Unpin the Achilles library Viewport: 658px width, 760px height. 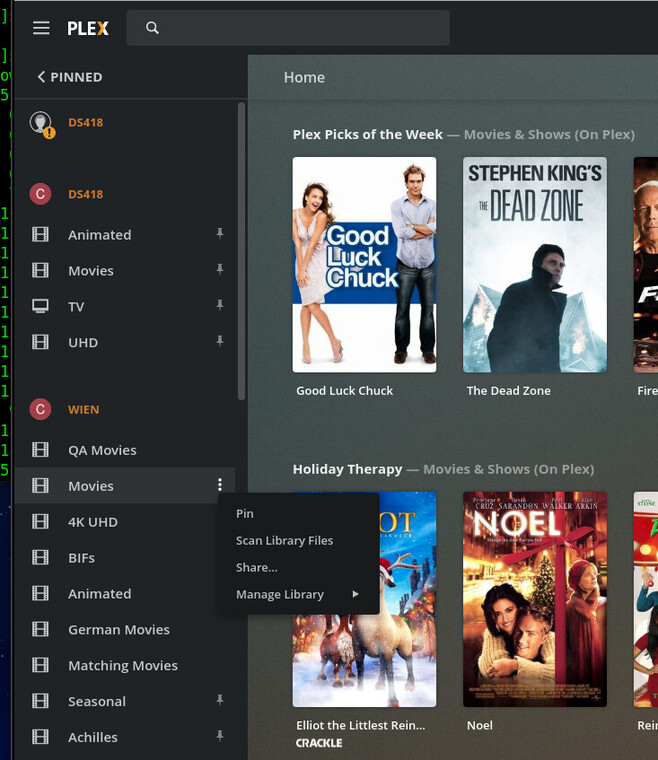(x=220, y=736)
